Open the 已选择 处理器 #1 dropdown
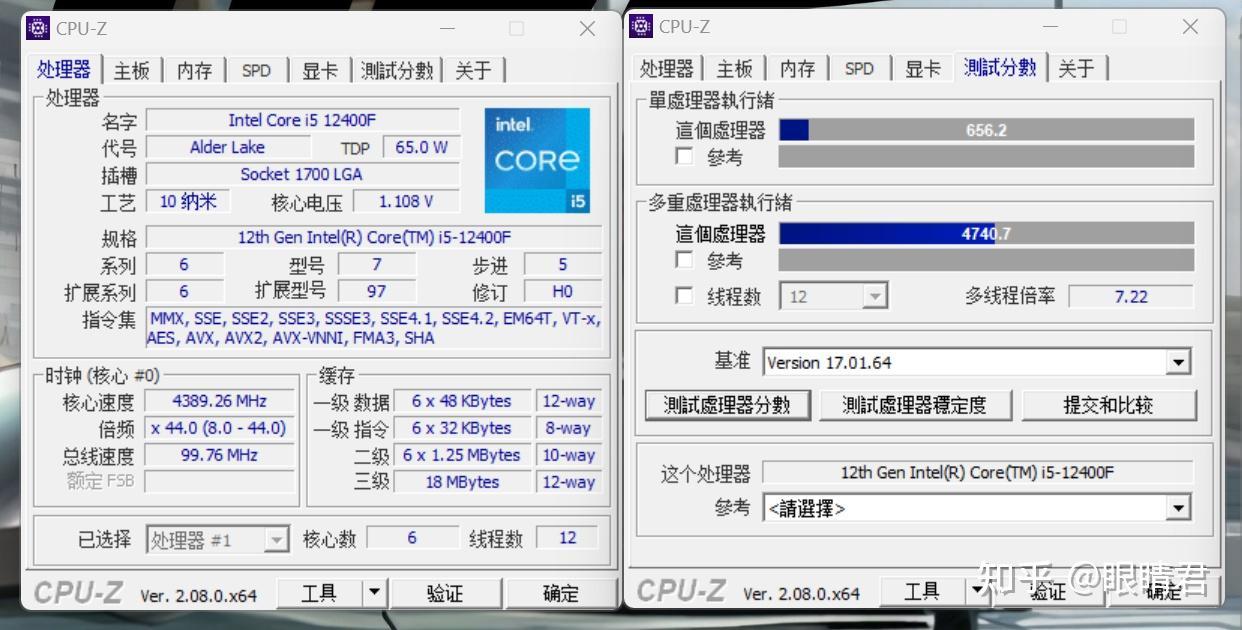The width and height of the screenshot is (1242, 630). pyautogui.click(x=218, y=540)
